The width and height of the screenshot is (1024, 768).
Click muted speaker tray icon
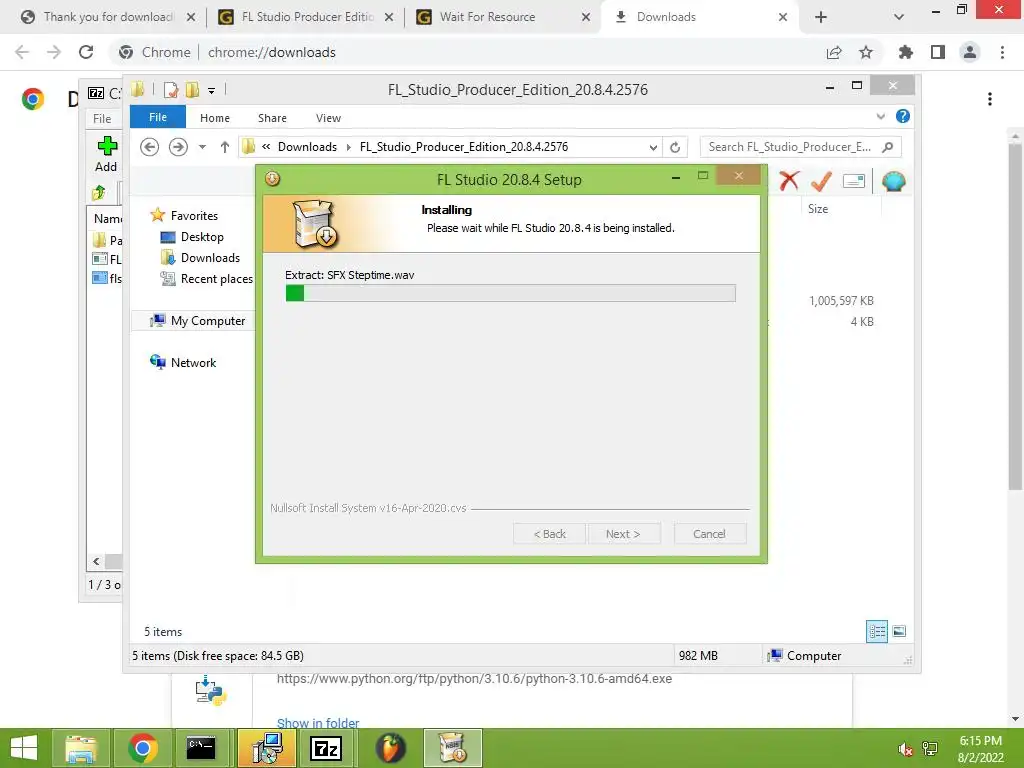click(x=905, y=749)
